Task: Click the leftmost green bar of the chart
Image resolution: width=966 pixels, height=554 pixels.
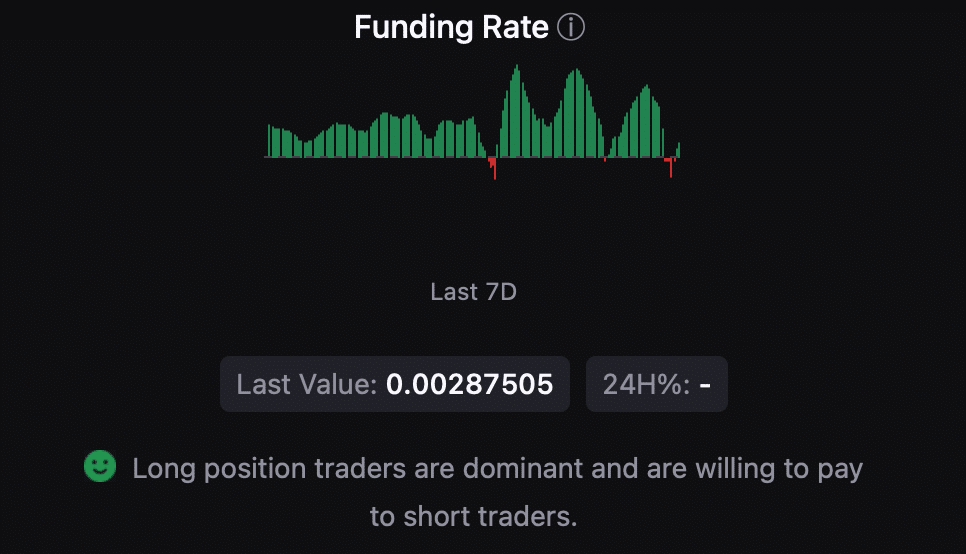Action: (268, 141)
